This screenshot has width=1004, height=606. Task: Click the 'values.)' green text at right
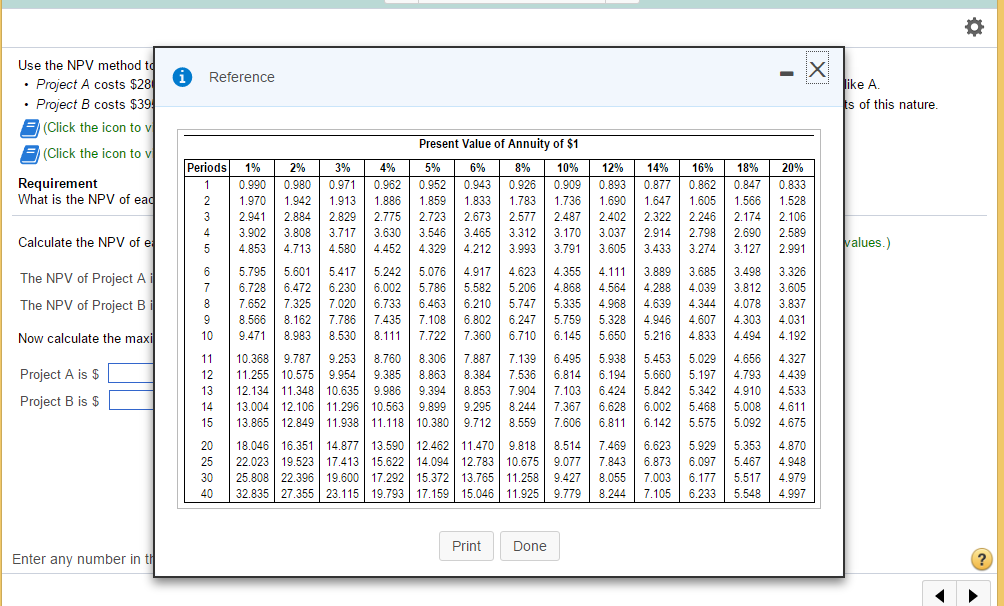[867, 242]
